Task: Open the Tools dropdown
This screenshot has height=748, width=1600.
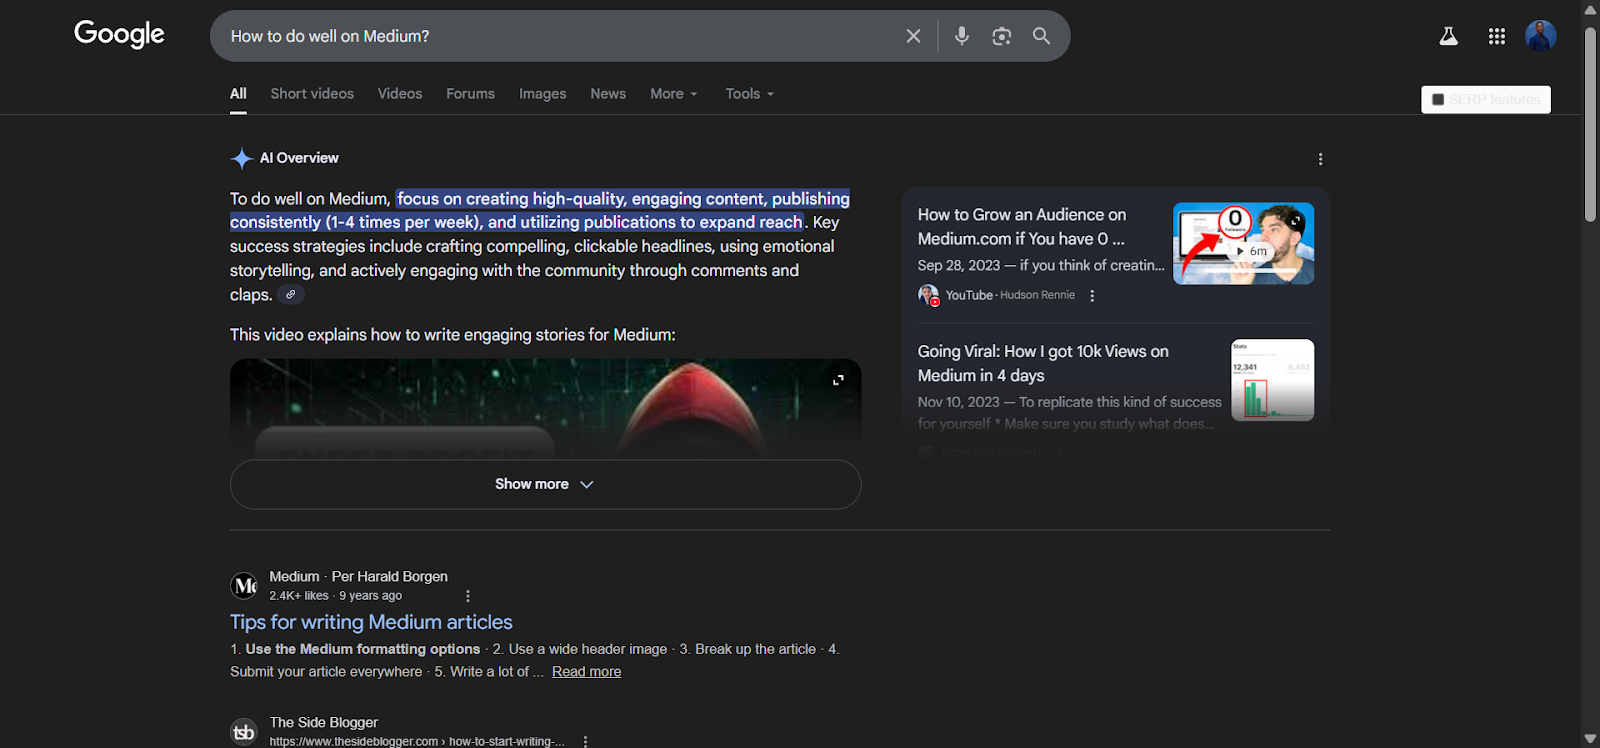Action: [x=750, y=93]
